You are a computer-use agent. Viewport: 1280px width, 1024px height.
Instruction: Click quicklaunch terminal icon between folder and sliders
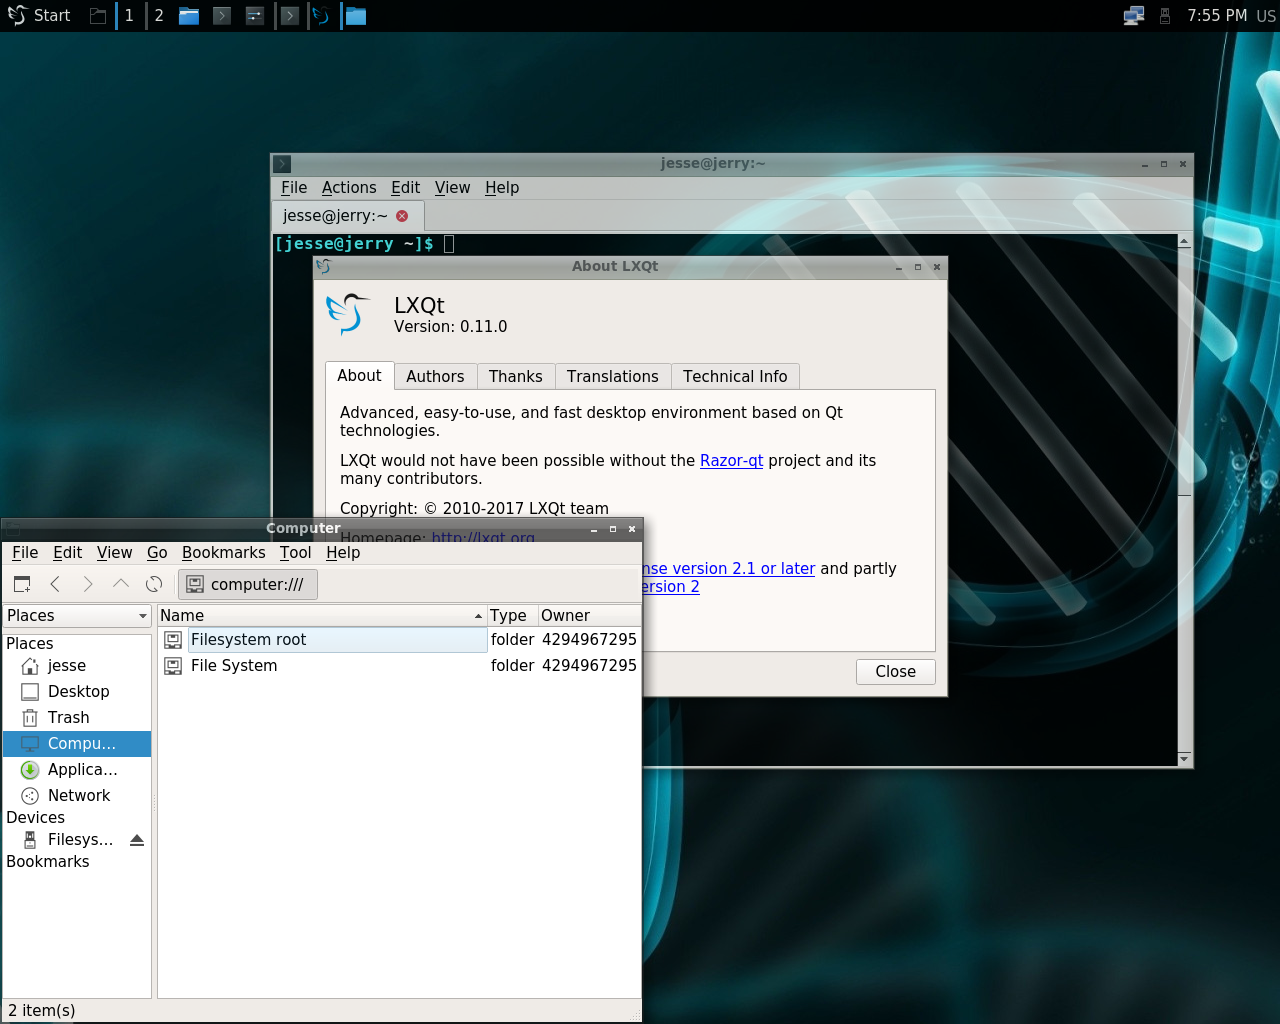tap(222, 15)
